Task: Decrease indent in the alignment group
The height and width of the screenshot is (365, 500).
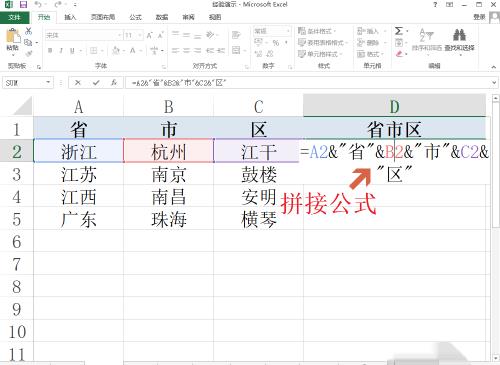Action: [209, 51]
